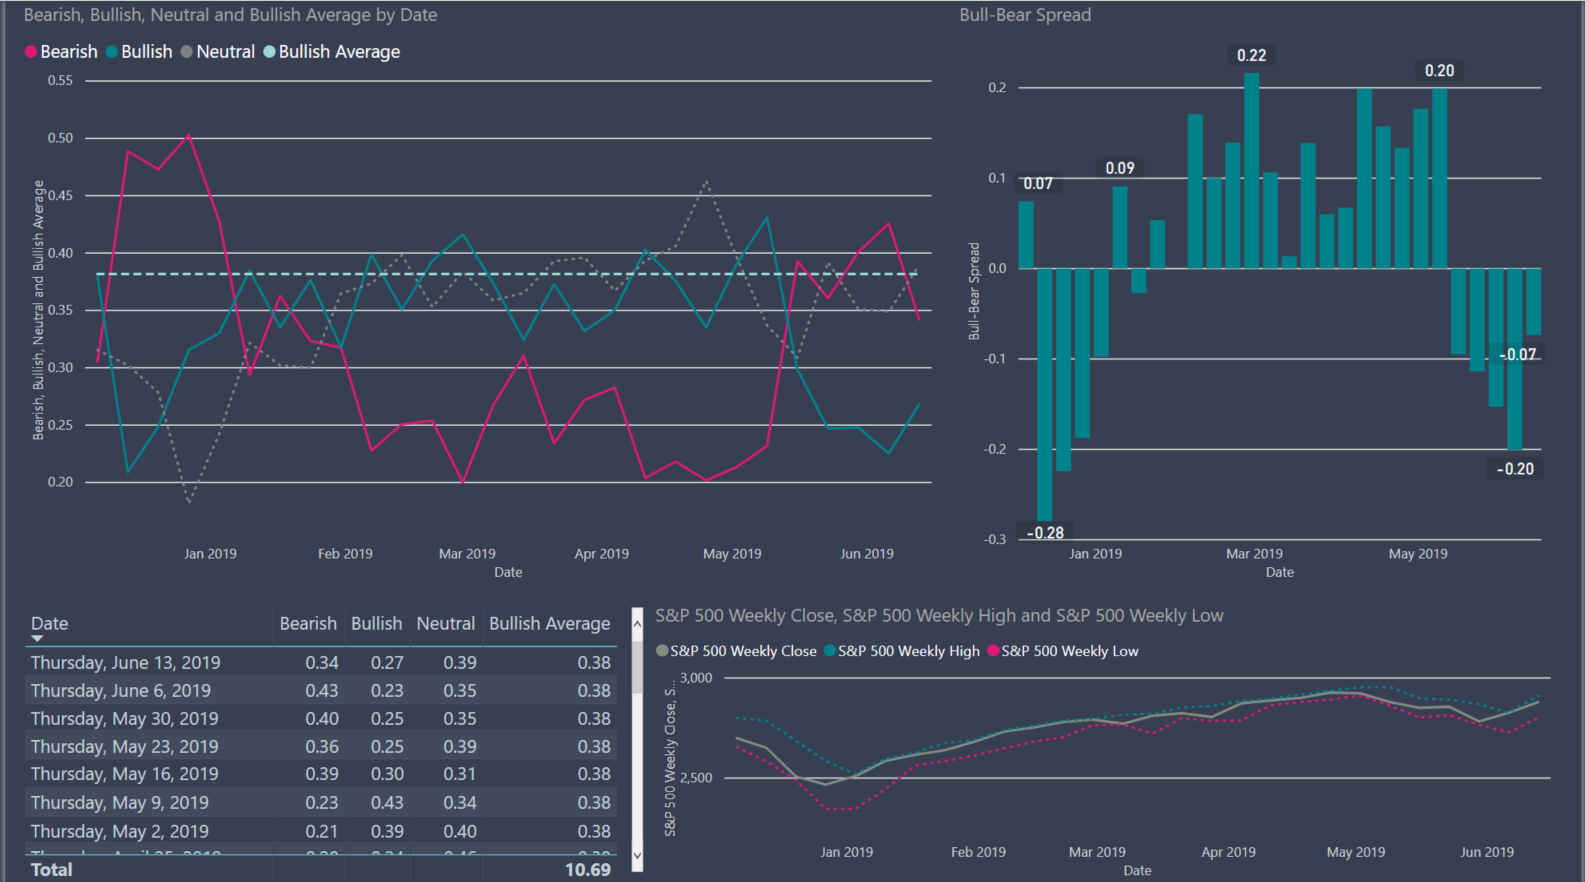Sort by the Bullish Average column header
Viewport: 1585px width, 882px height.
(x=549, y=624)
